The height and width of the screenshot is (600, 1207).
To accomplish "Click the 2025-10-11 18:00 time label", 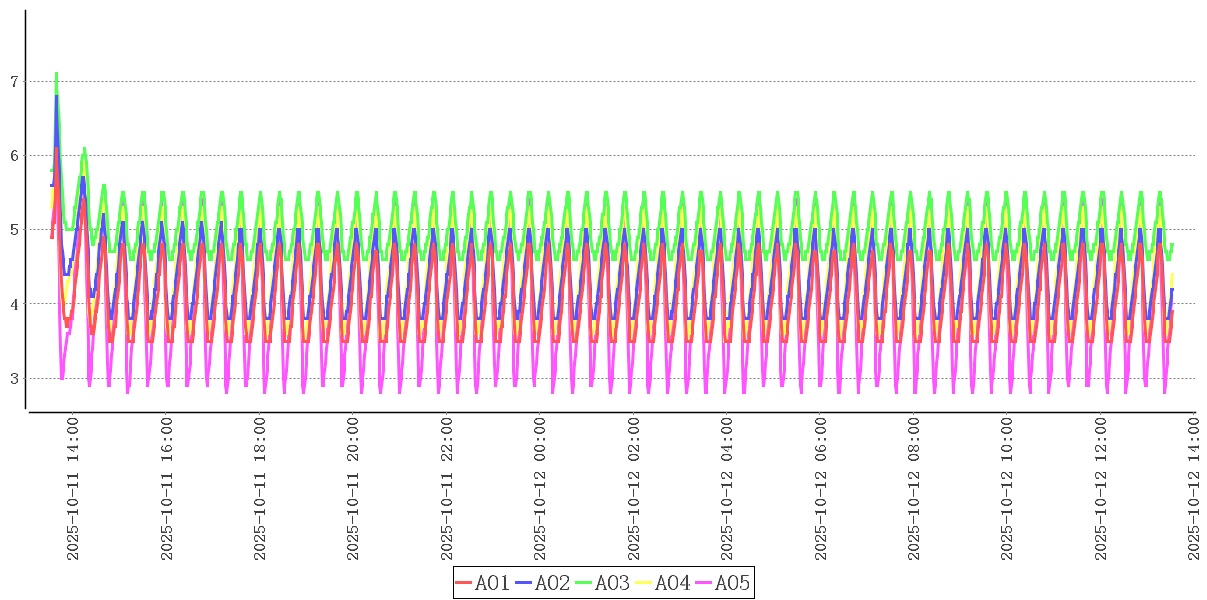I will pos(260,489).
